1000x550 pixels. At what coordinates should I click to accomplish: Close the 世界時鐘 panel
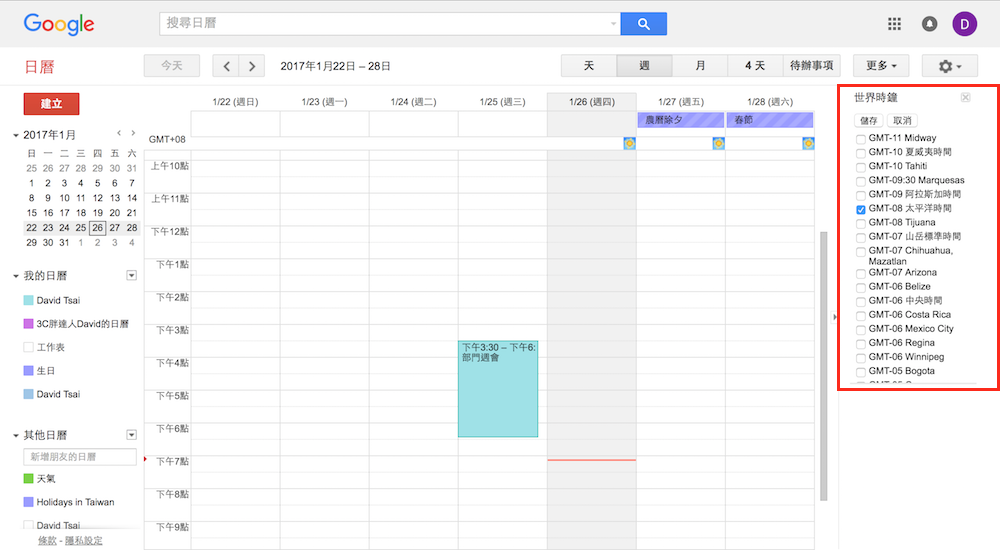pos(965,97)
